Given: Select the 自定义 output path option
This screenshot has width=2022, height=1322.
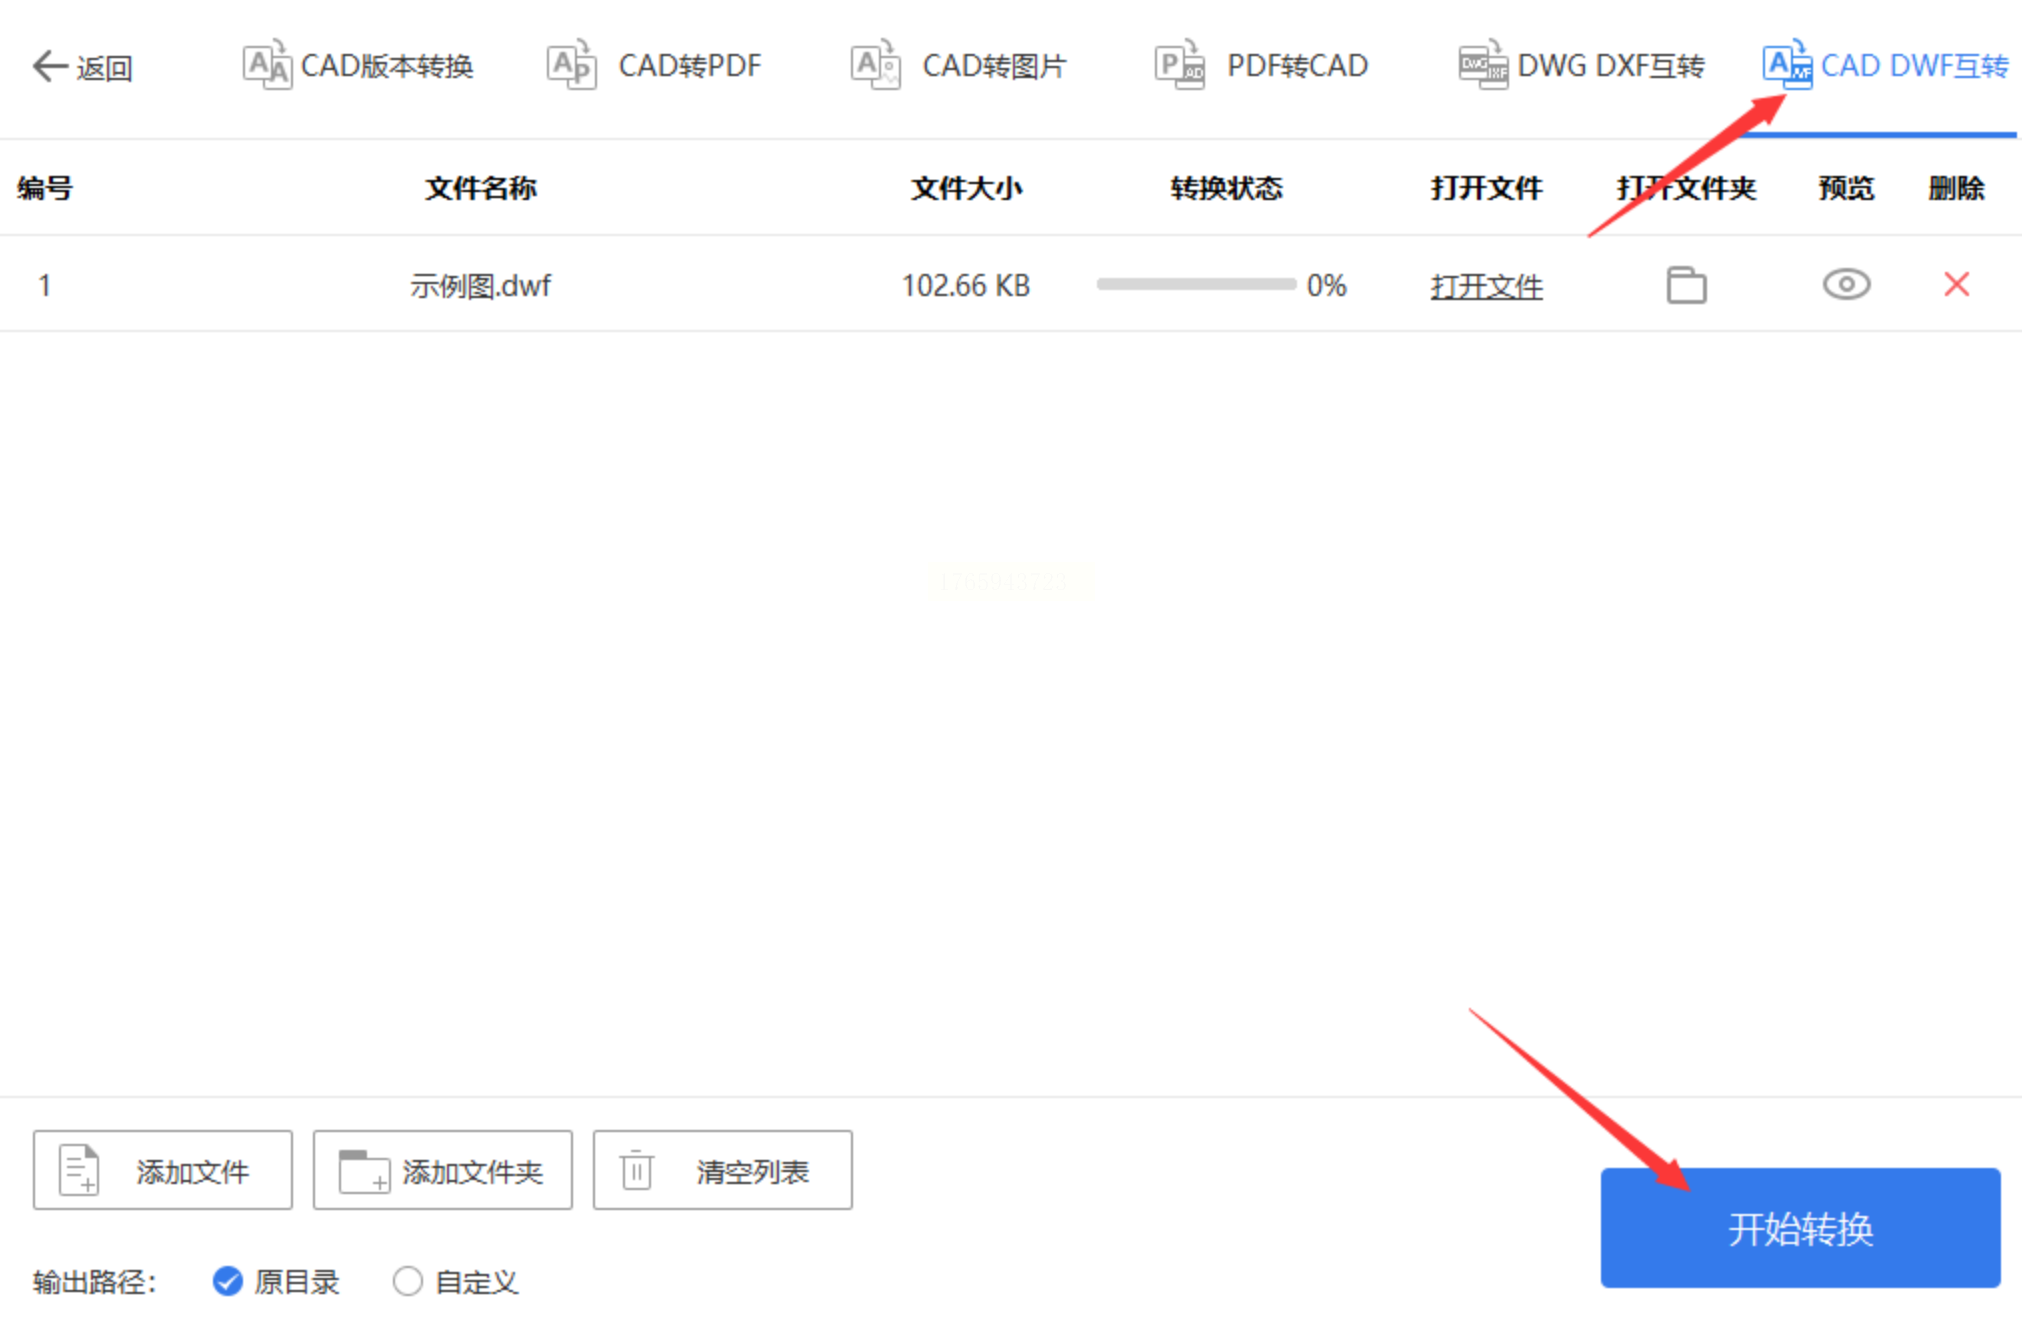Looking at the screenshot, I should [407, 1281].
